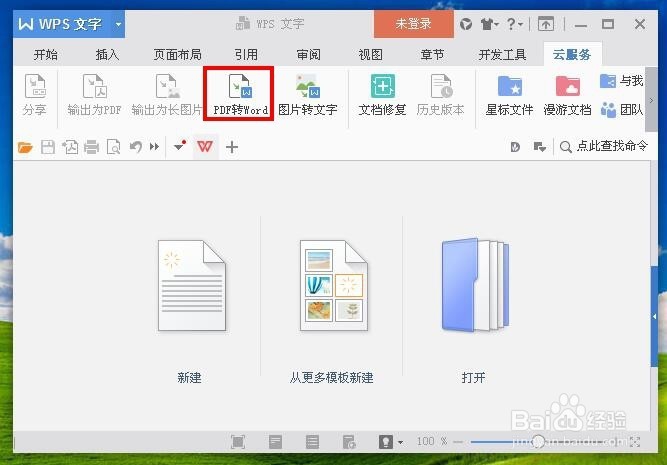Viewport: 667px width, 465px height.
Task: Open 漫游文档 roaming documents
Action: (x=567, y=94)
